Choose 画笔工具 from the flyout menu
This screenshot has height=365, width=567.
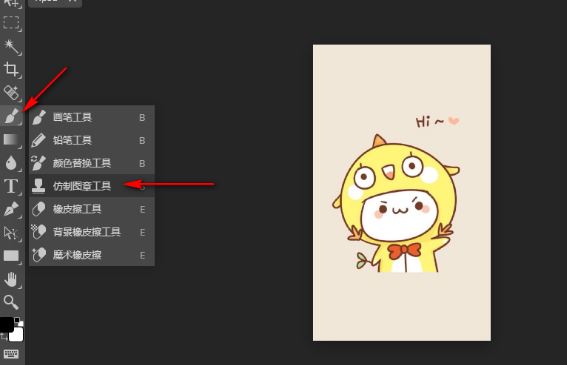(x=92, y=117)
